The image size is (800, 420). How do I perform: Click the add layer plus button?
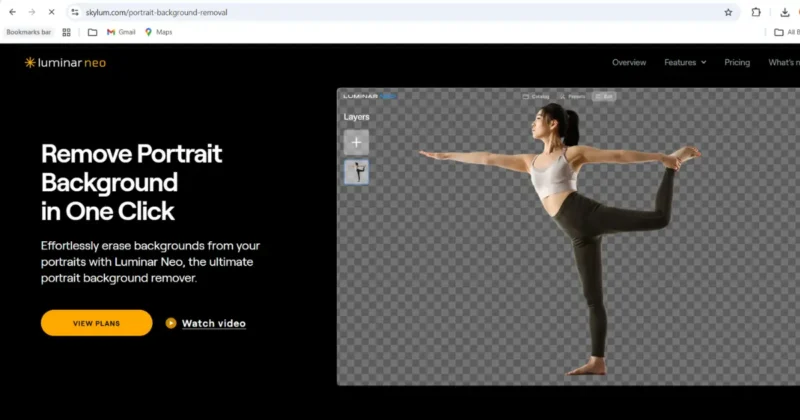[x=356, y=142]
